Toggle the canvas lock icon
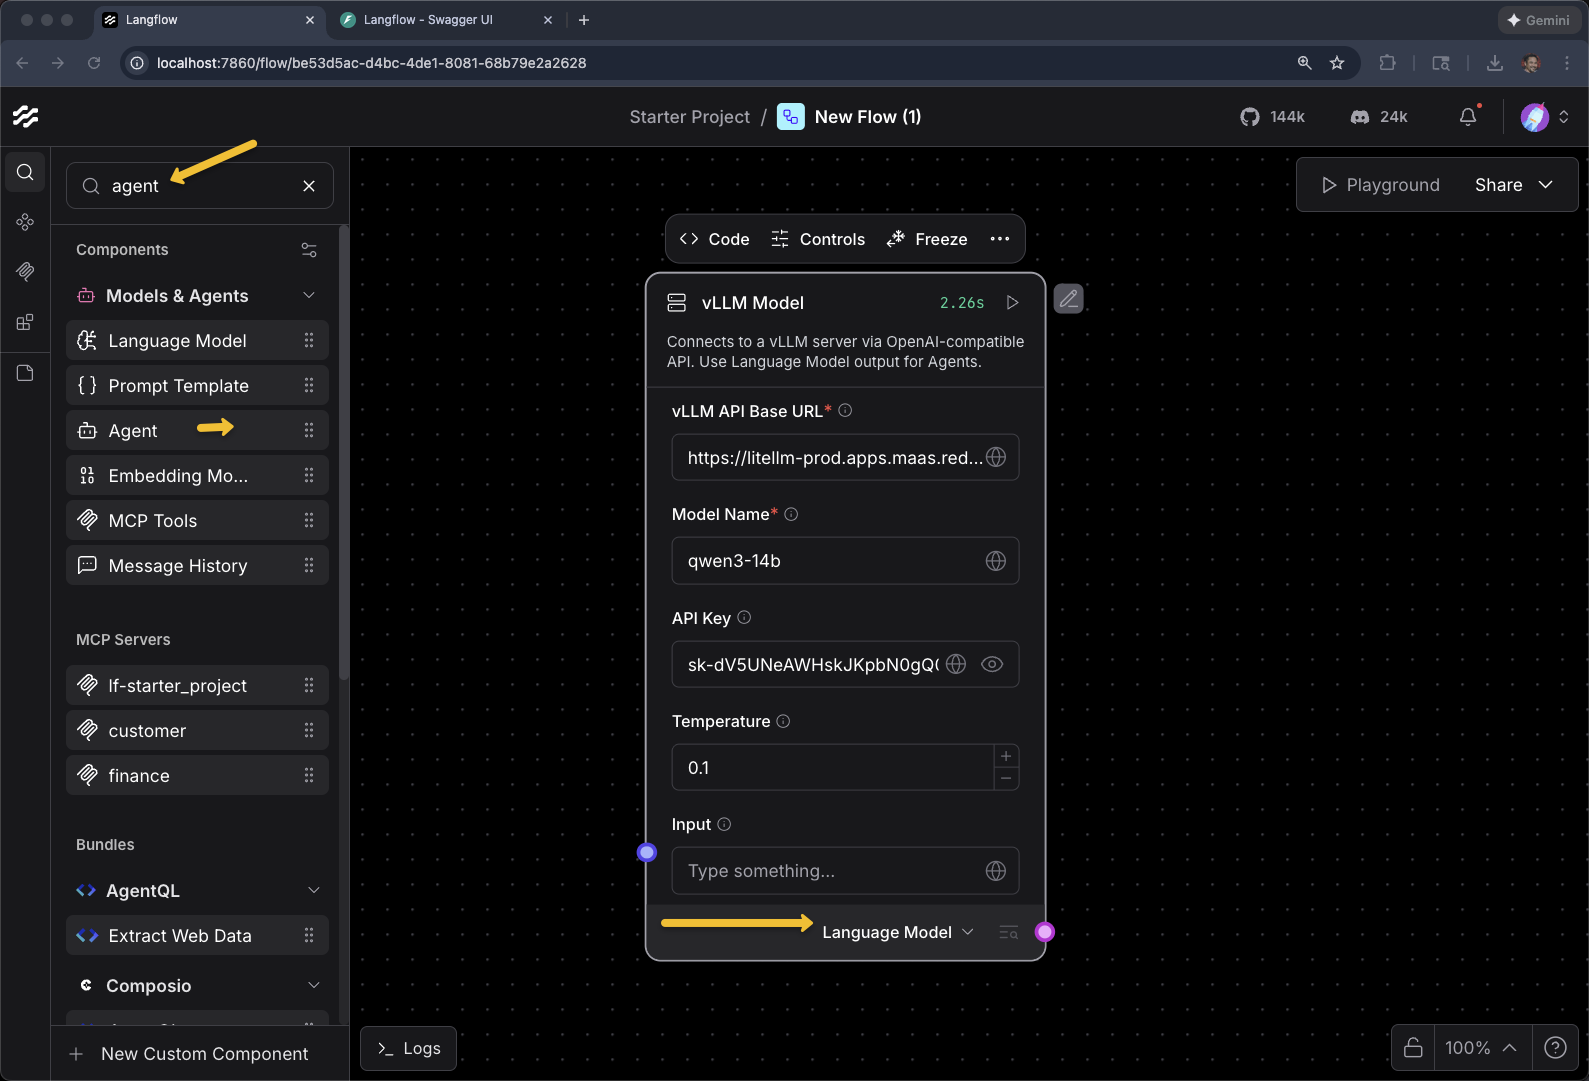1589x1081 pixels. click(x=1412, y=1047)
